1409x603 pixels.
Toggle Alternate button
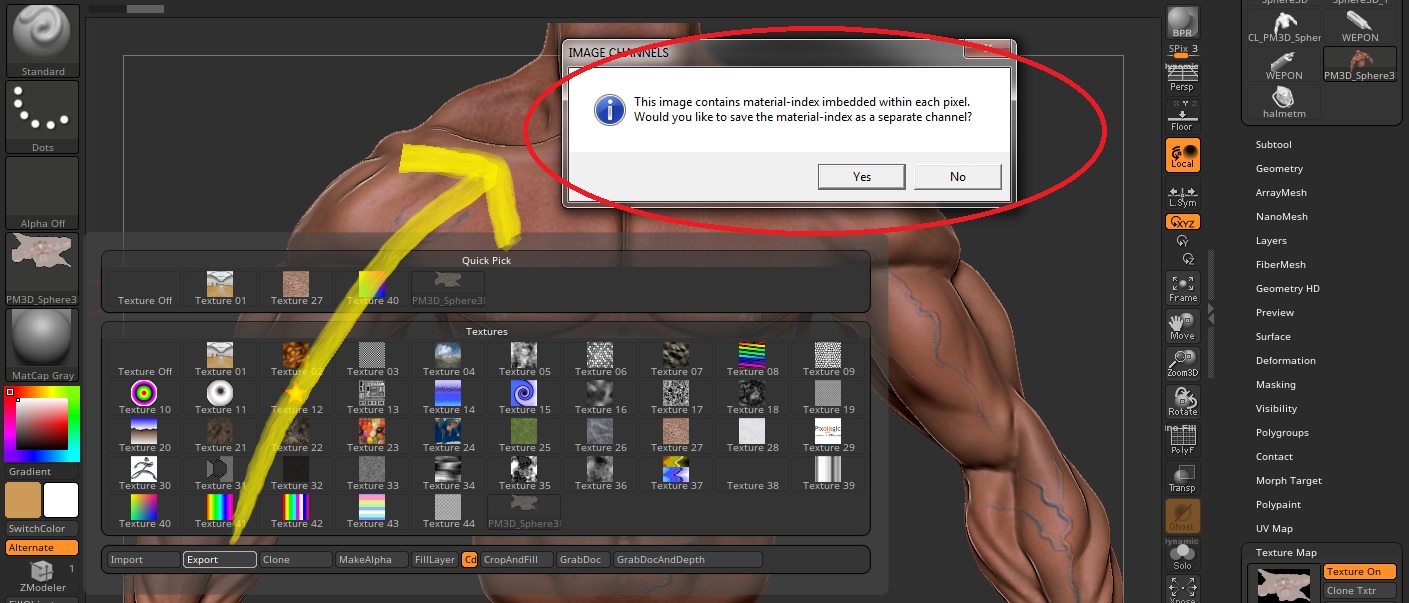coord(43,548)
